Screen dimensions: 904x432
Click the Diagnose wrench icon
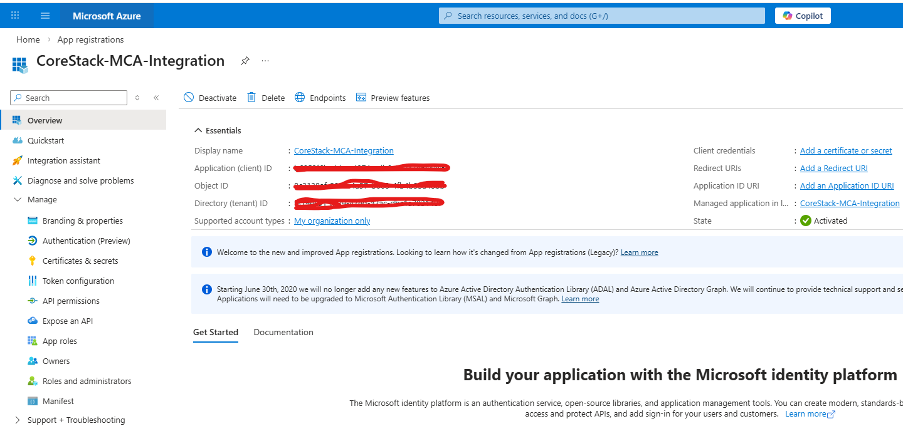click(x=17, y=181)
